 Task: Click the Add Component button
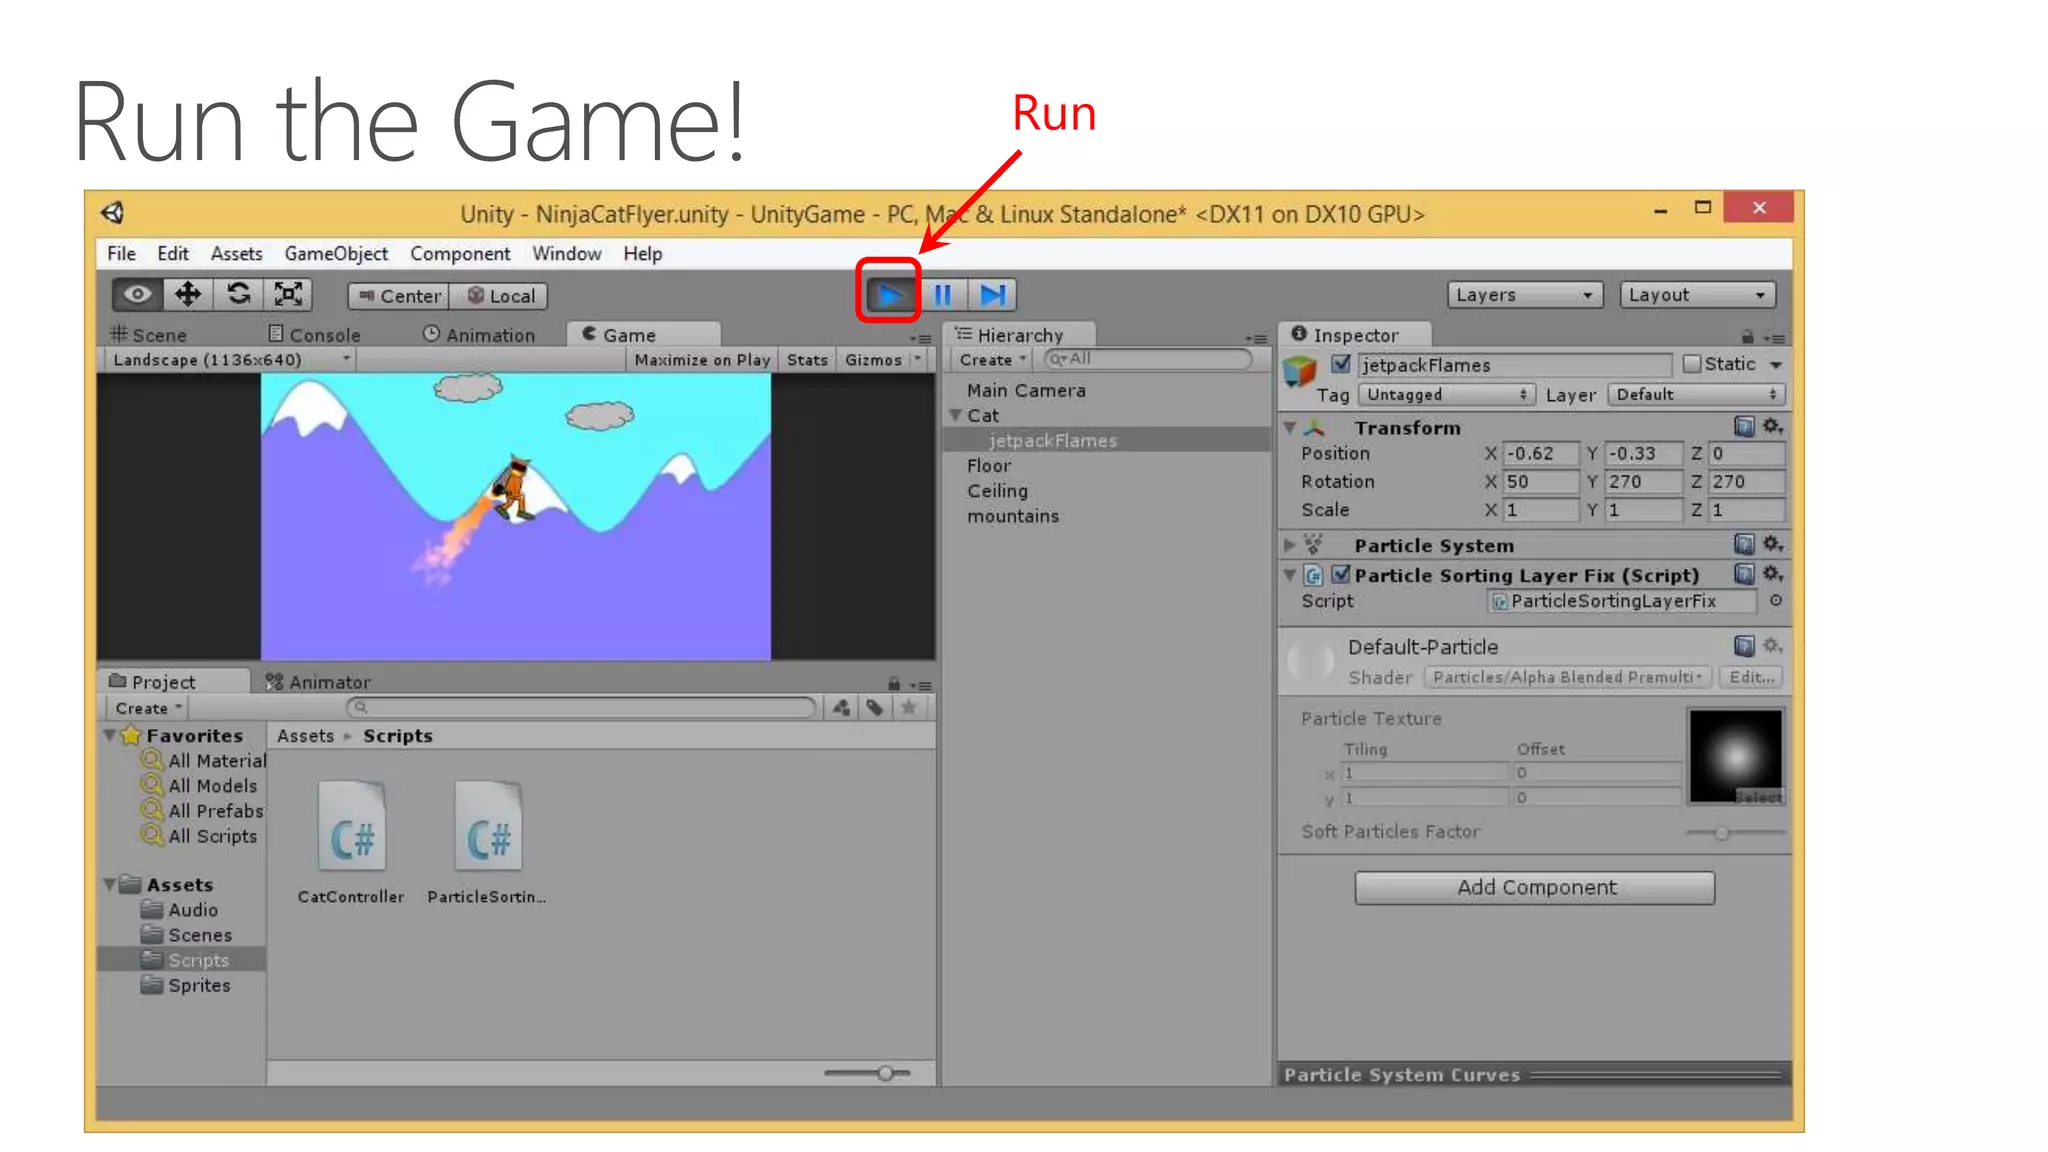point(1534,888)
